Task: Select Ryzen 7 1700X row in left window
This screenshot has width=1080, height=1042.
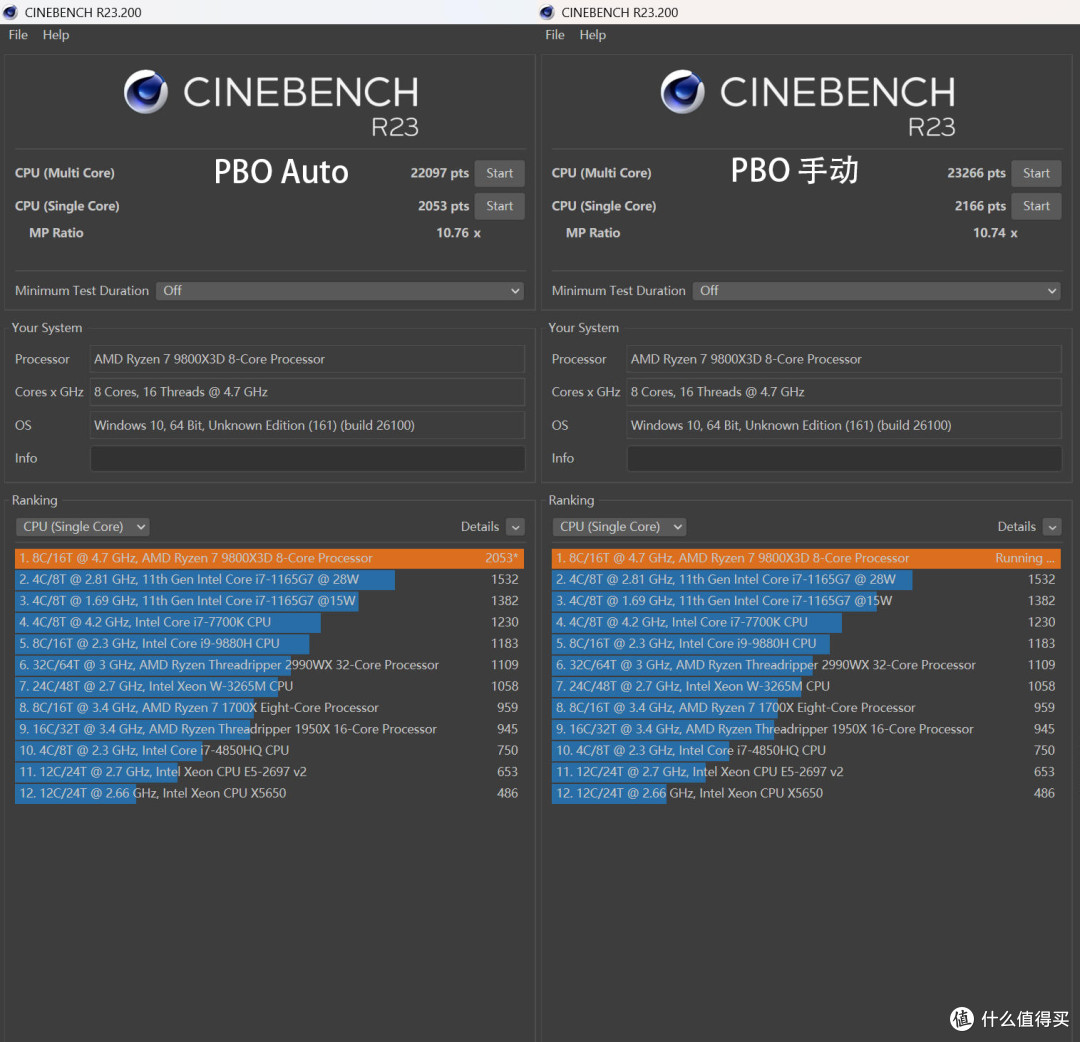Action: [269, 707]
